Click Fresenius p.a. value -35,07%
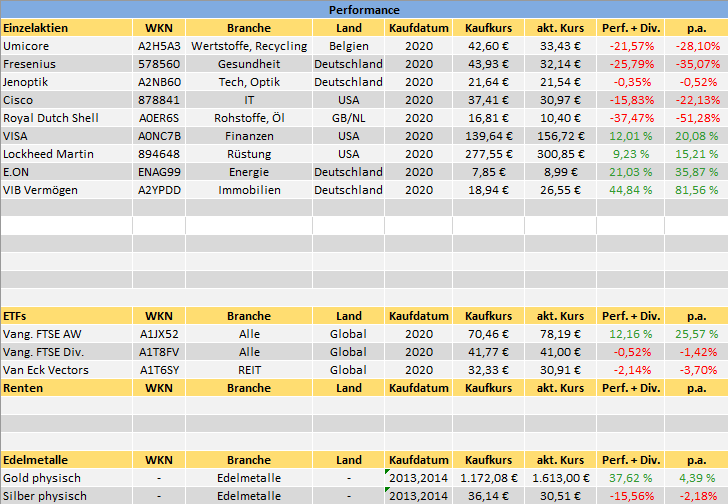728x504 pixels. (696, 64)
